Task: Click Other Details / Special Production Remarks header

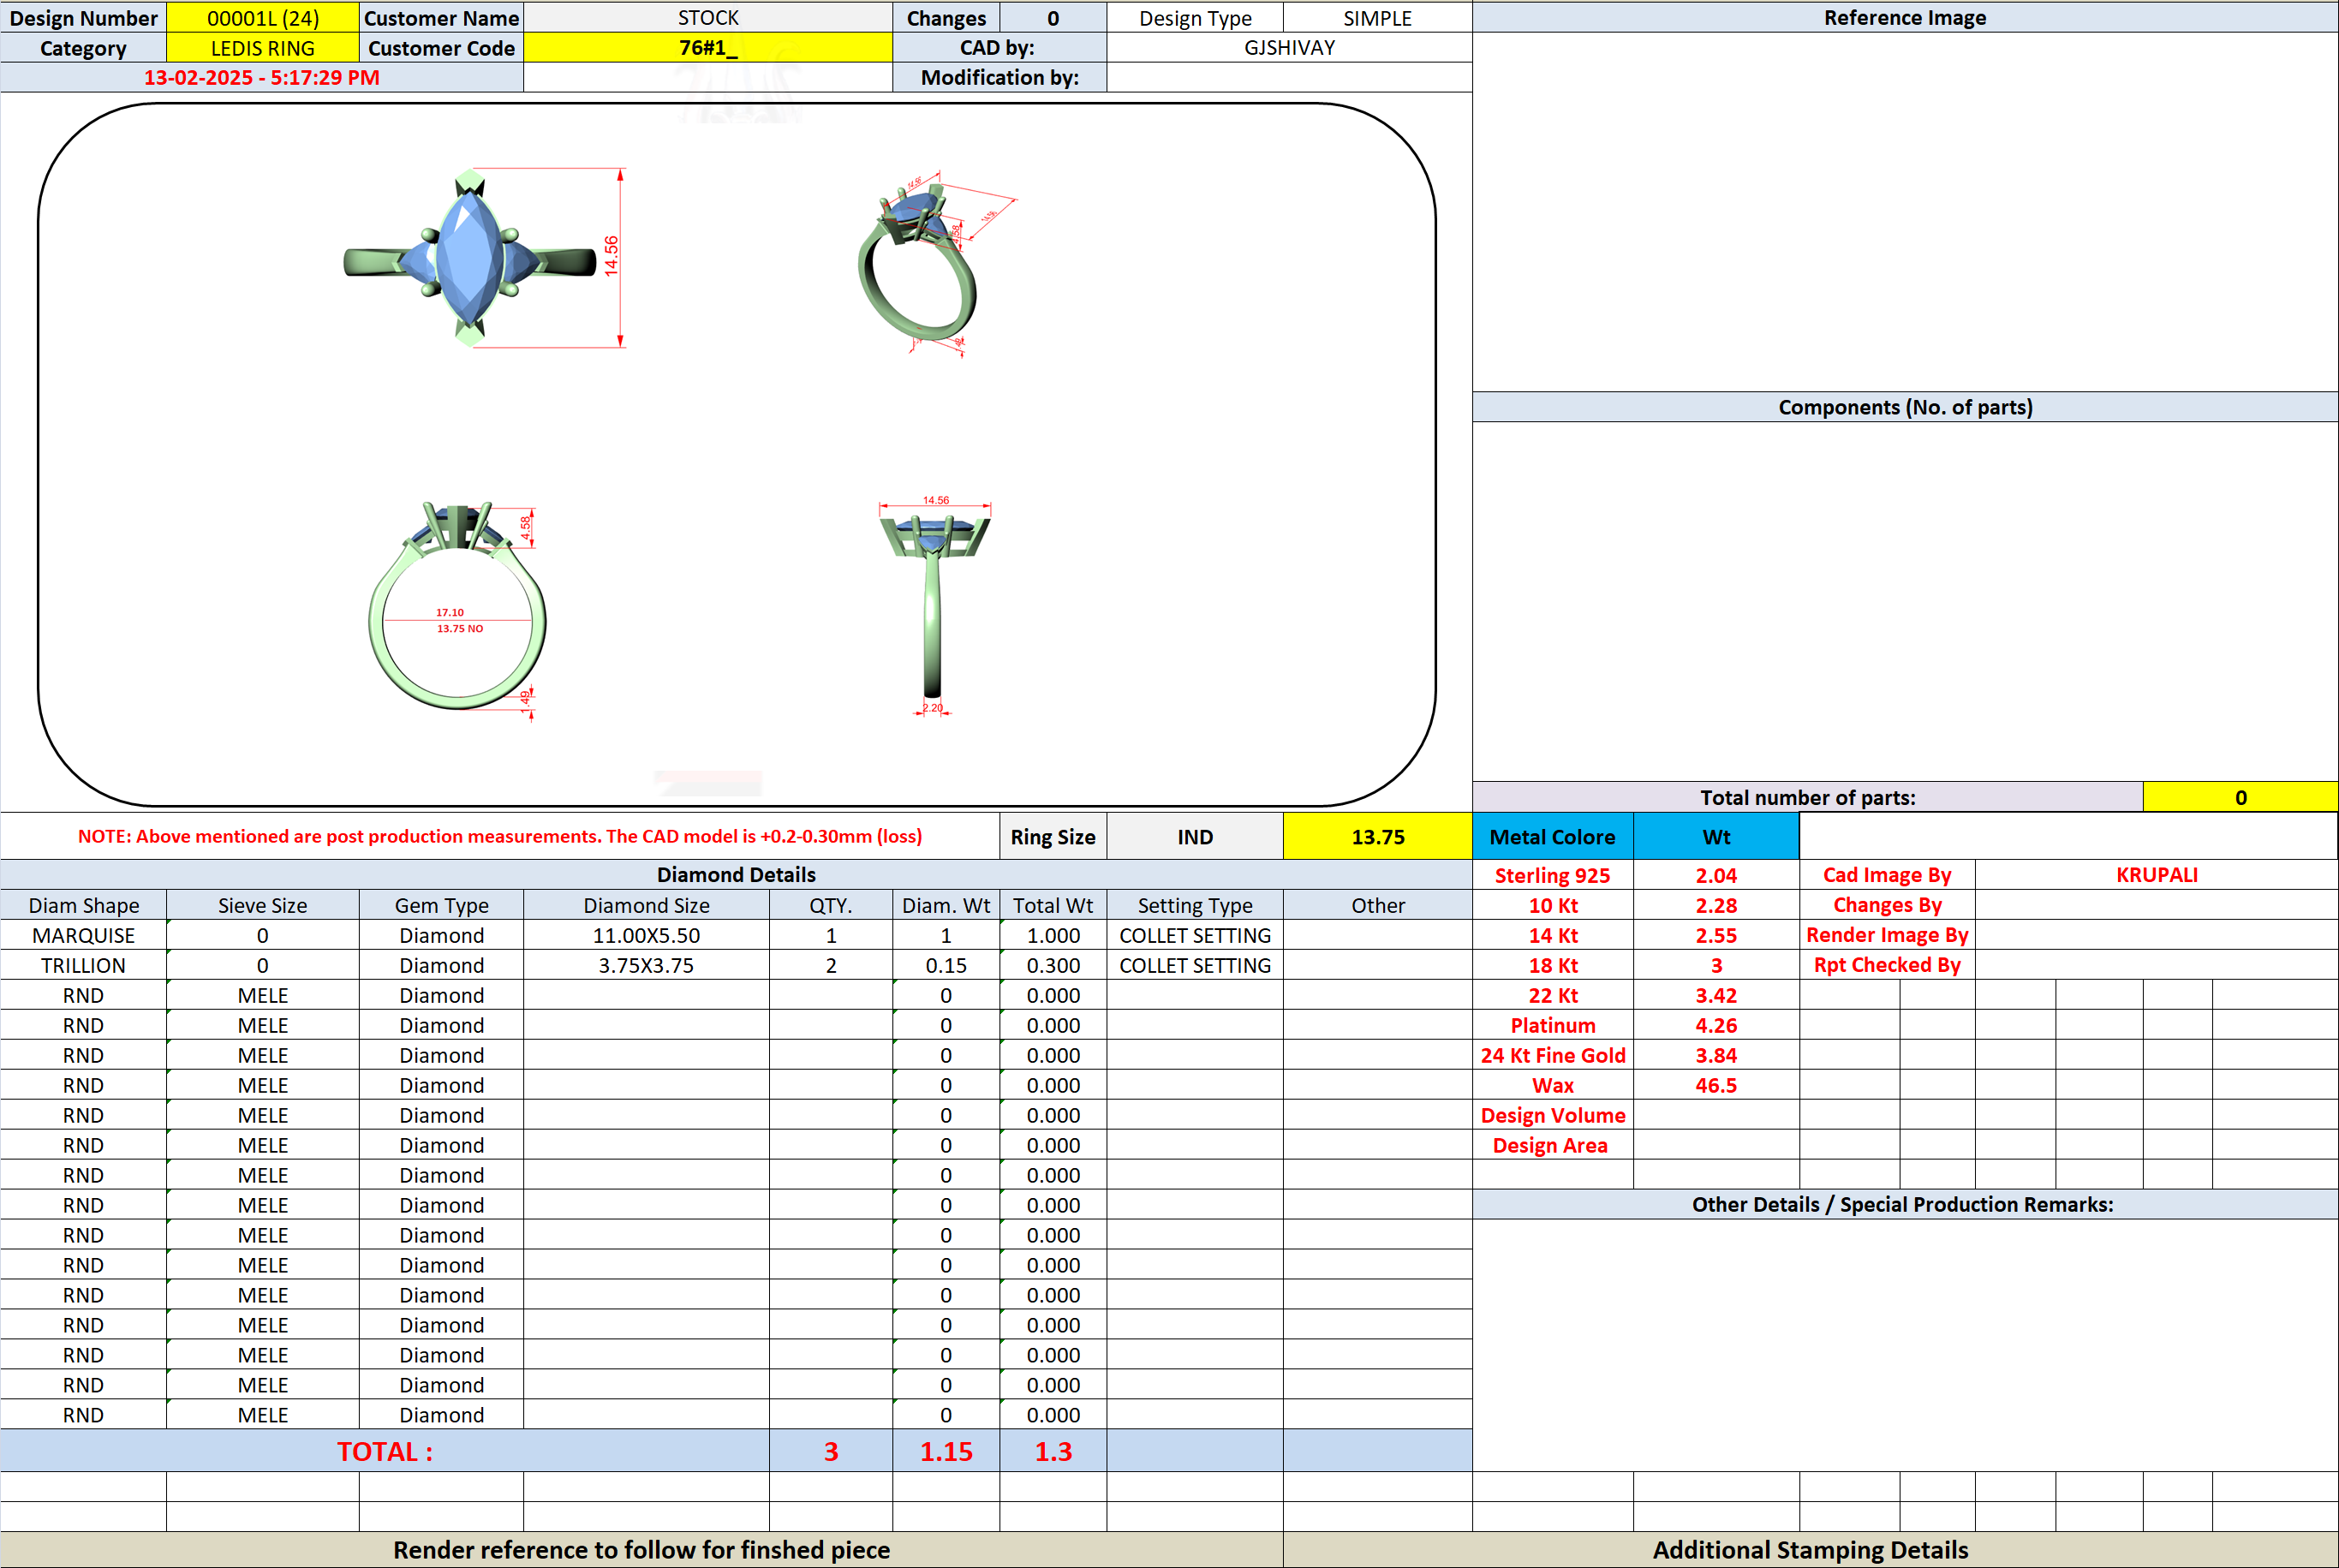Action: click(x=1905, y=1204)
